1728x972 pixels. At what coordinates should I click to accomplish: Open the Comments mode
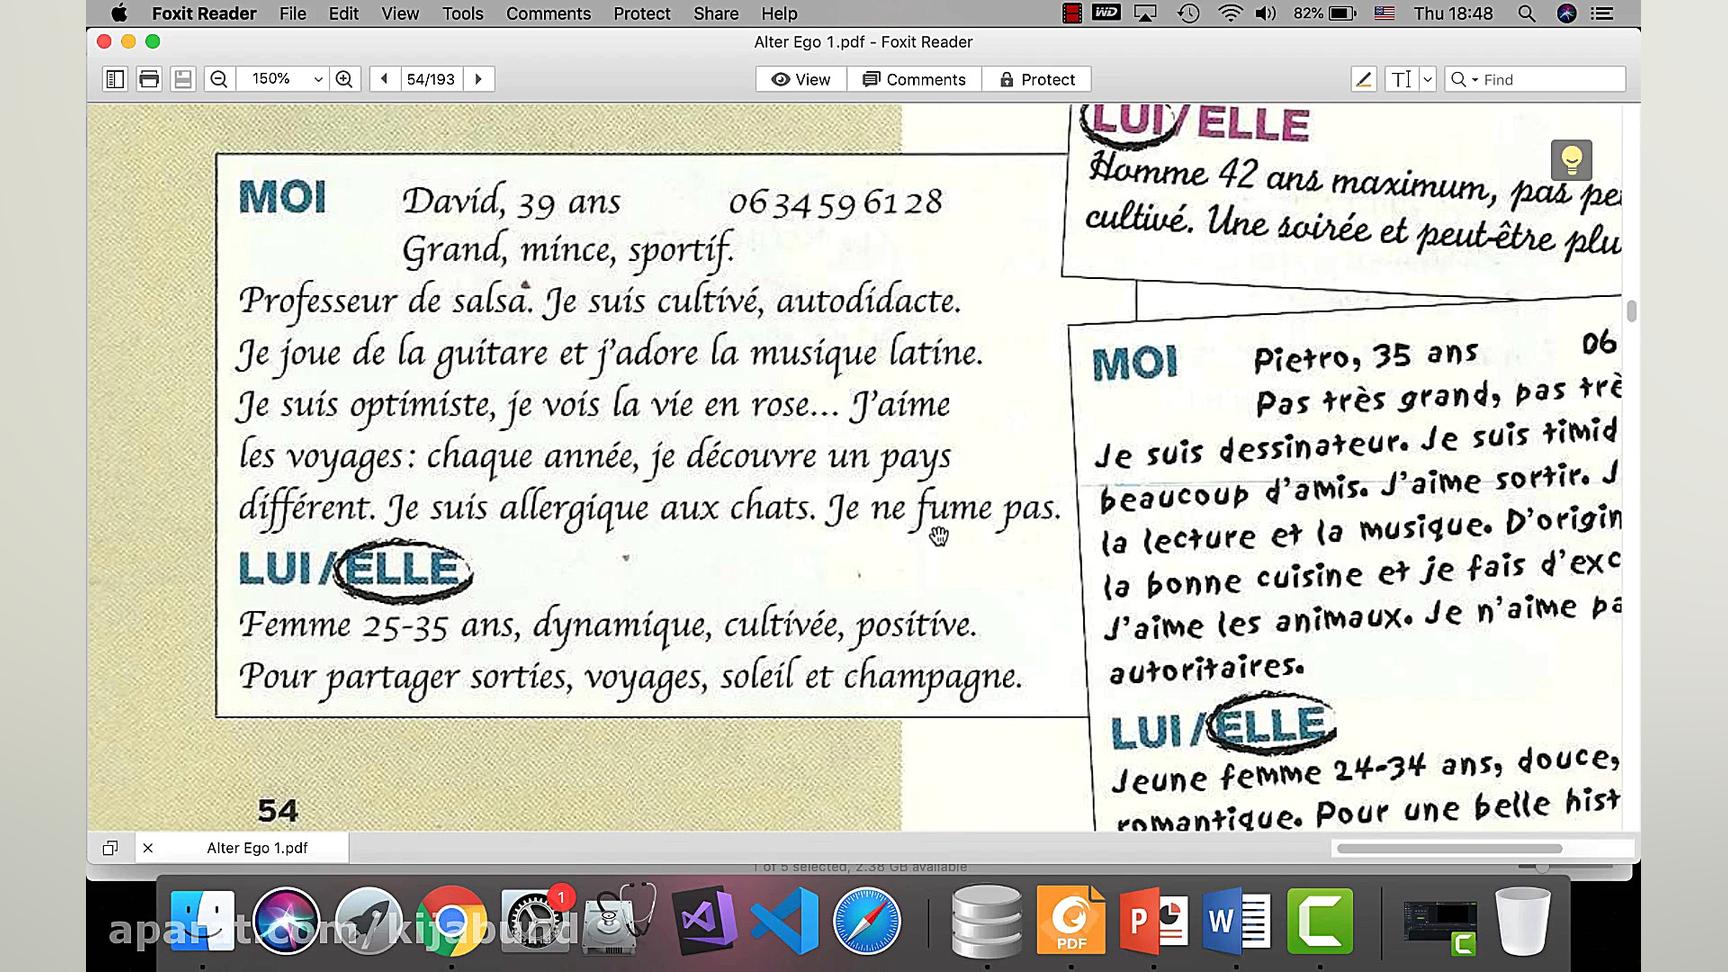tap(914, 79)
